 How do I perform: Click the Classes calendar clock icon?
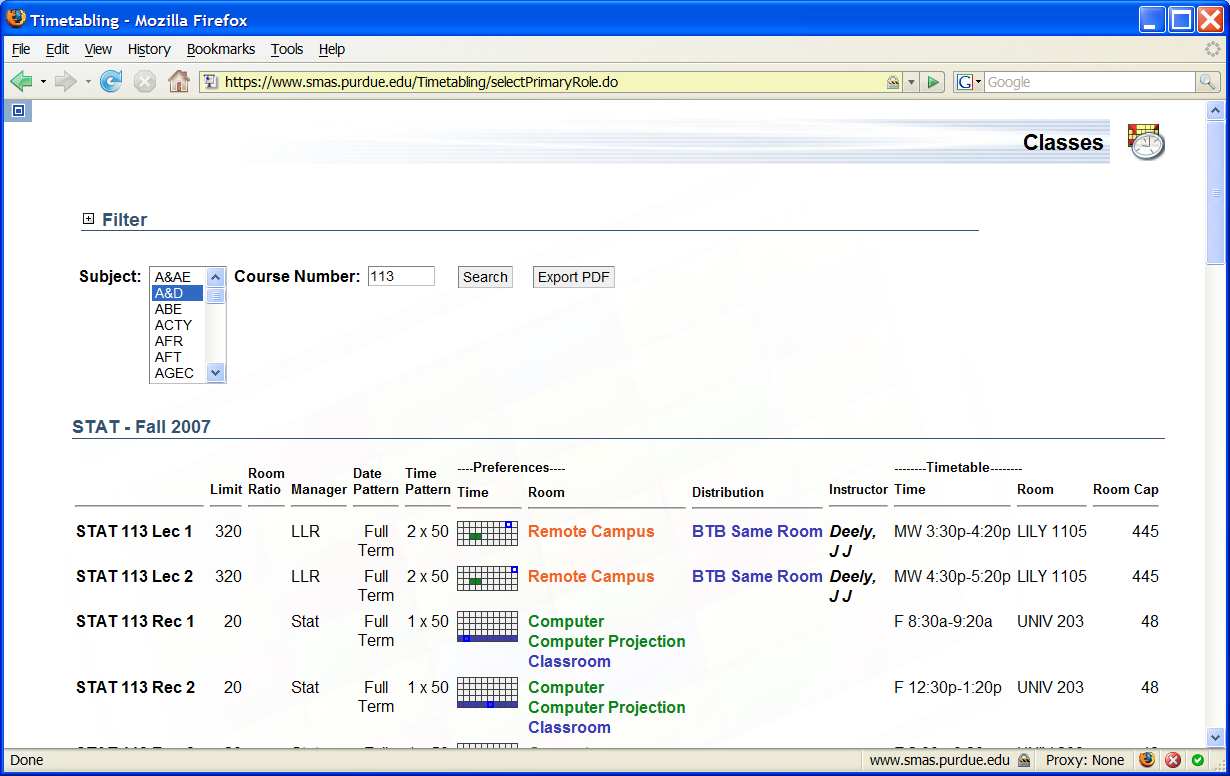[1146, 142]
